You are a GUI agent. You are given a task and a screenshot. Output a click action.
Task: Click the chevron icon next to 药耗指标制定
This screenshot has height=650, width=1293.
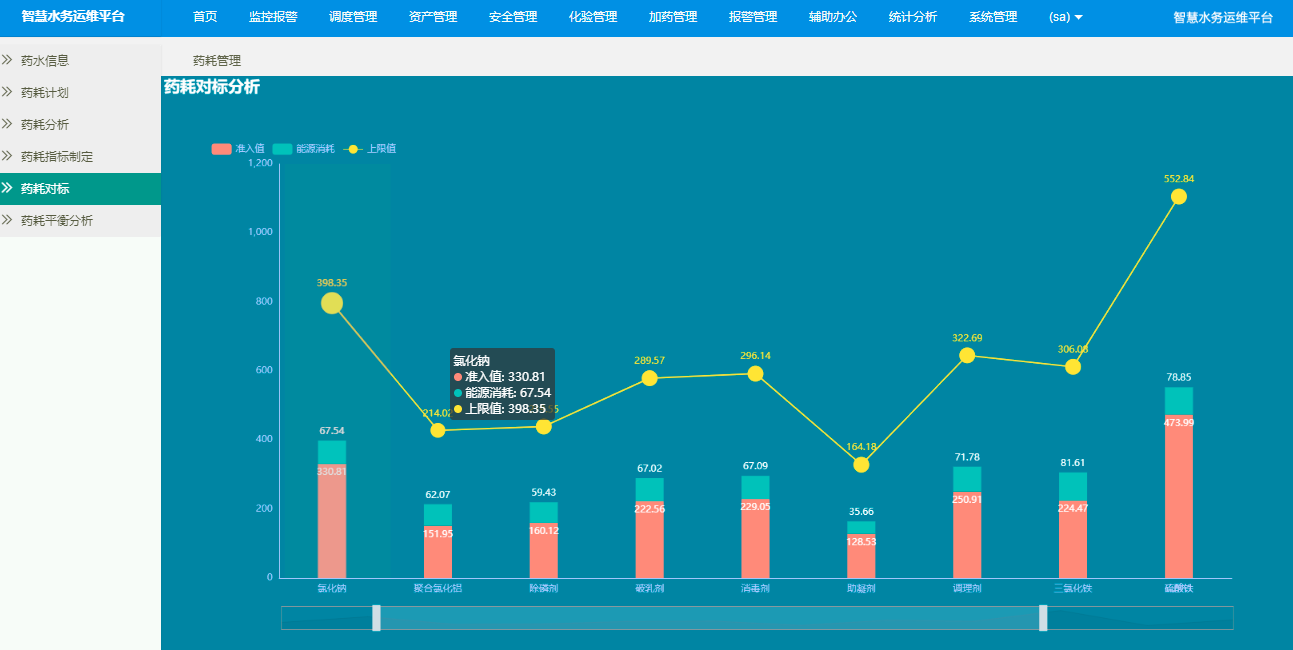point(8,157)
